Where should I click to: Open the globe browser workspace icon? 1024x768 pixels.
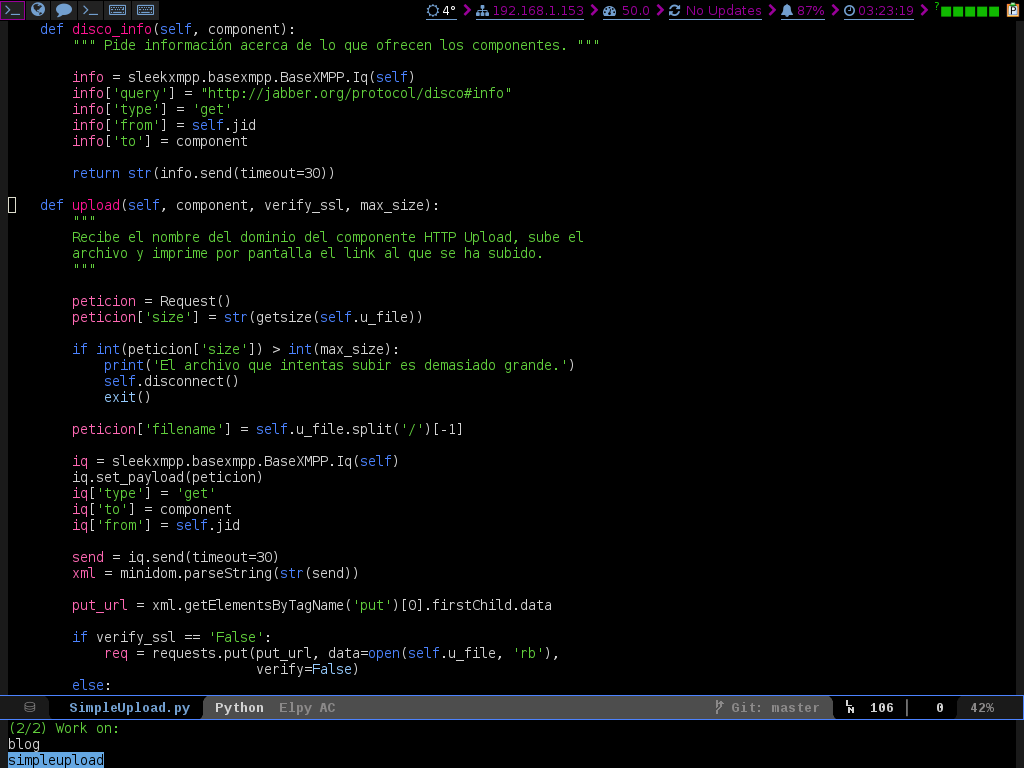[x=38, y=10]
